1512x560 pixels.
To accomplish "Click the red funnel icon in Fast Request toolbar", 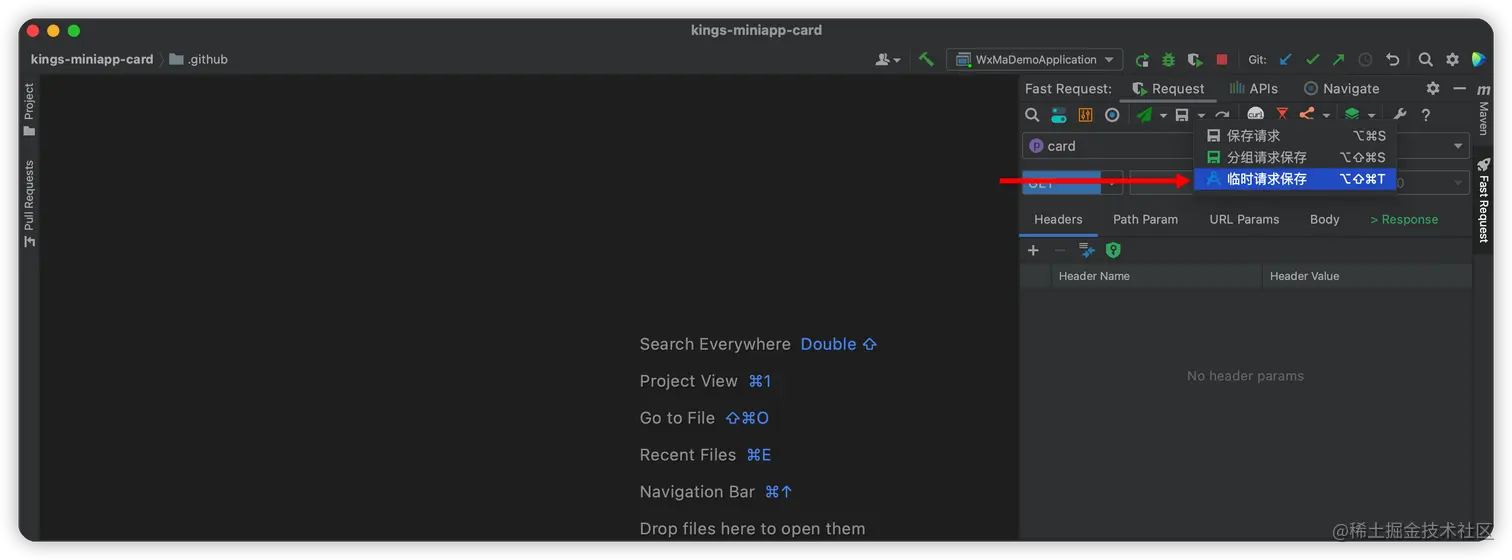I will [x=1282, y=115].
